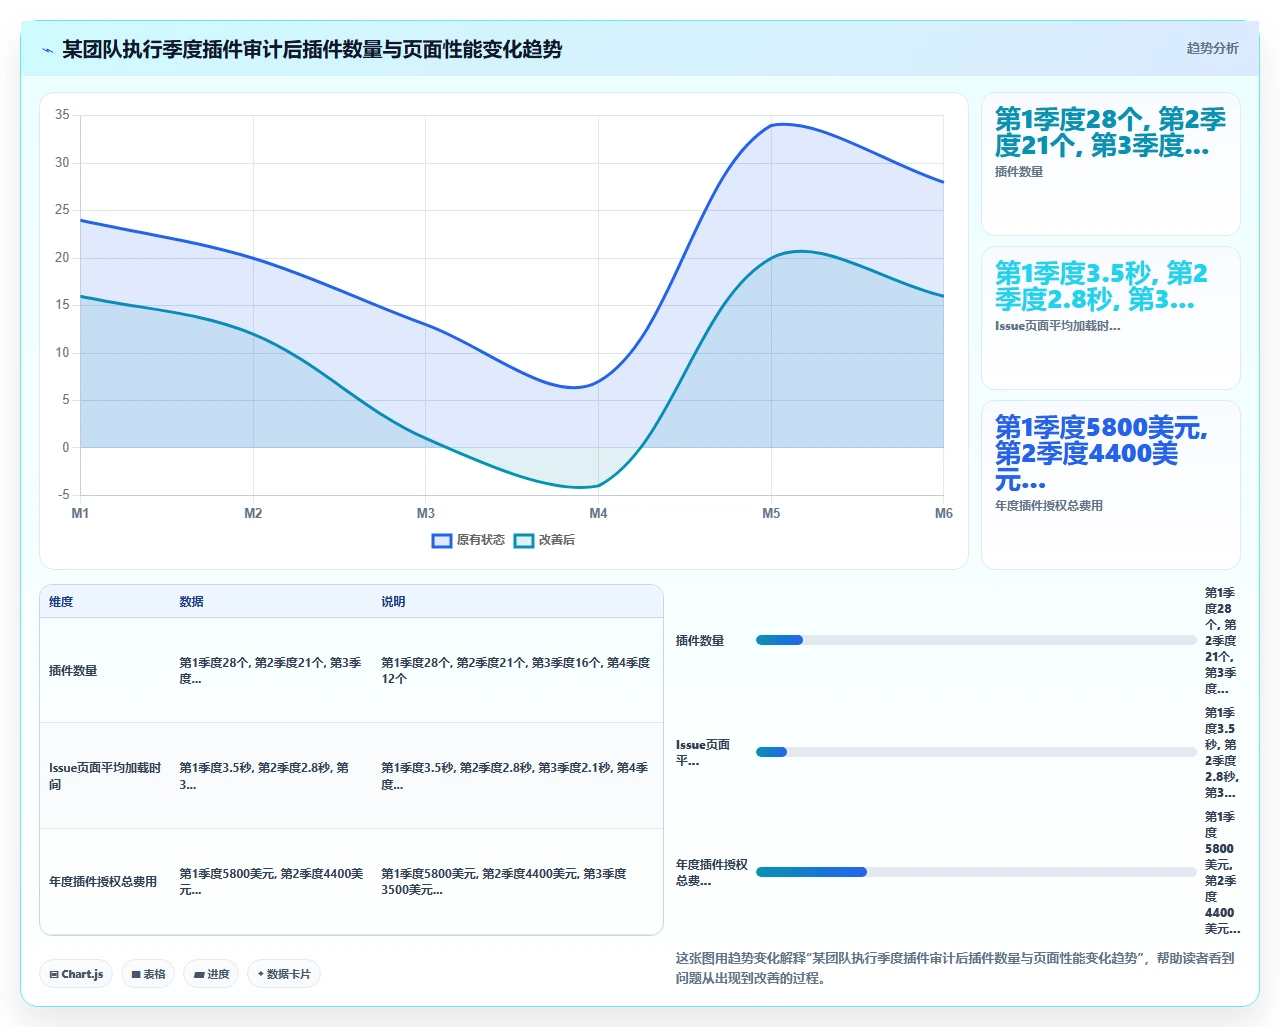
Task: Click the 年度插件授权总费… progress row label
Action: (x=712, y=873)
